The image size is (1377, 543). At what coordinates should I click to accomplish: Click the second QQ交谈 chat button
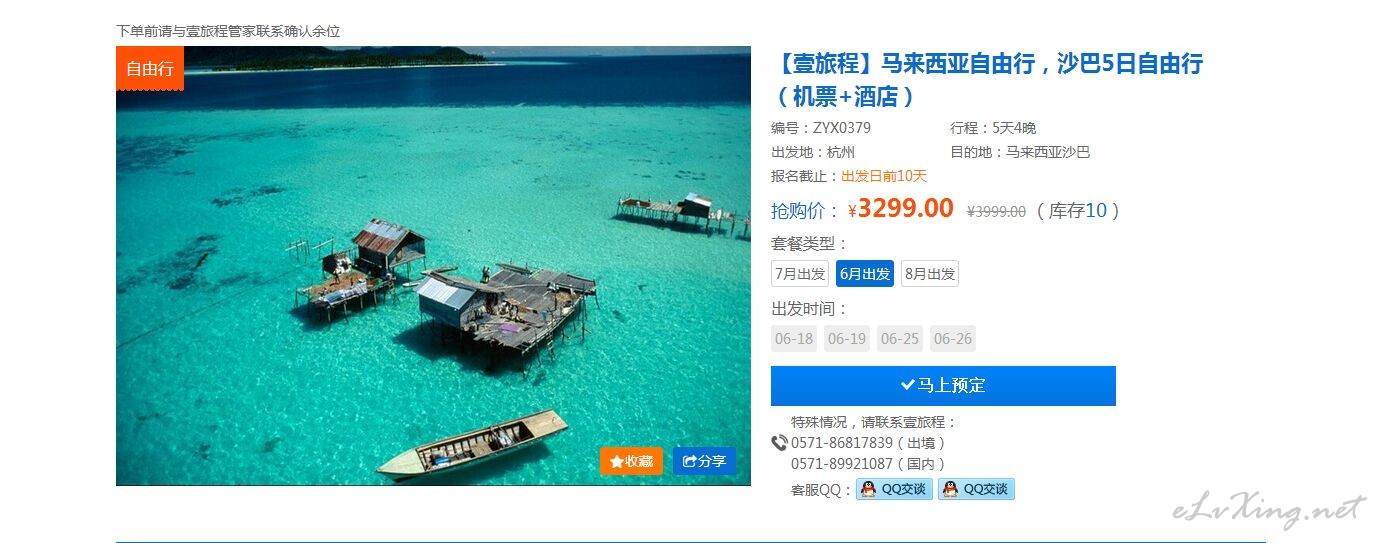click(x=976, y=489)
